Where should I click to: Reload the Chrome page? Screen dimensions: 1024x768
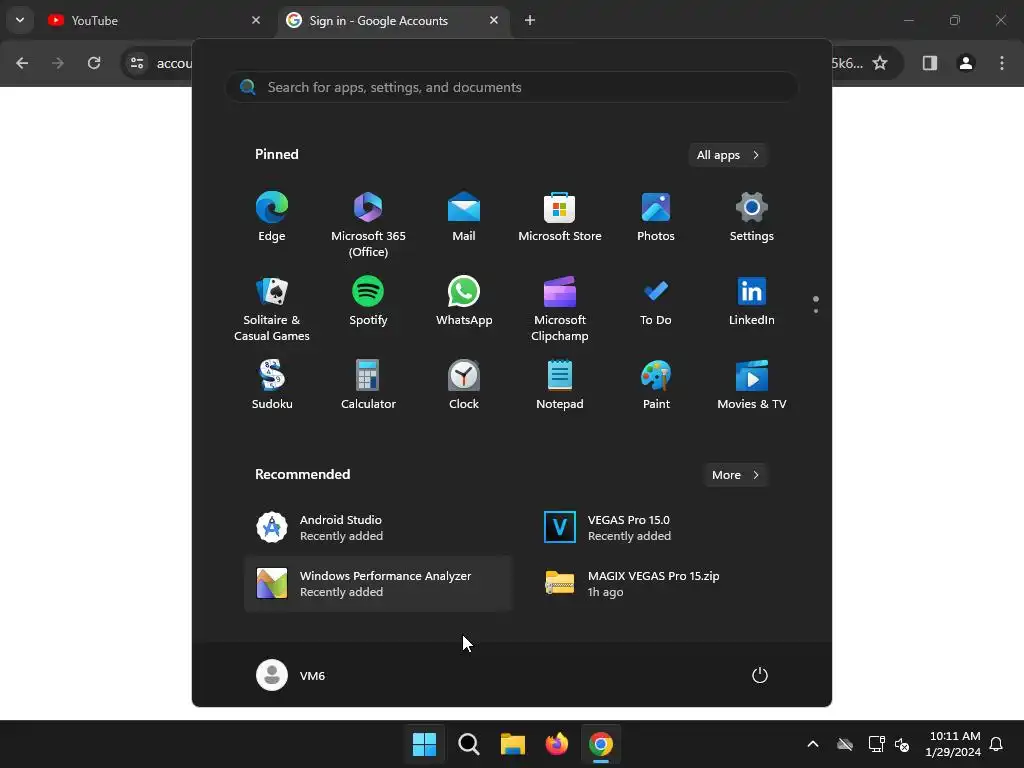coord(94,63)
